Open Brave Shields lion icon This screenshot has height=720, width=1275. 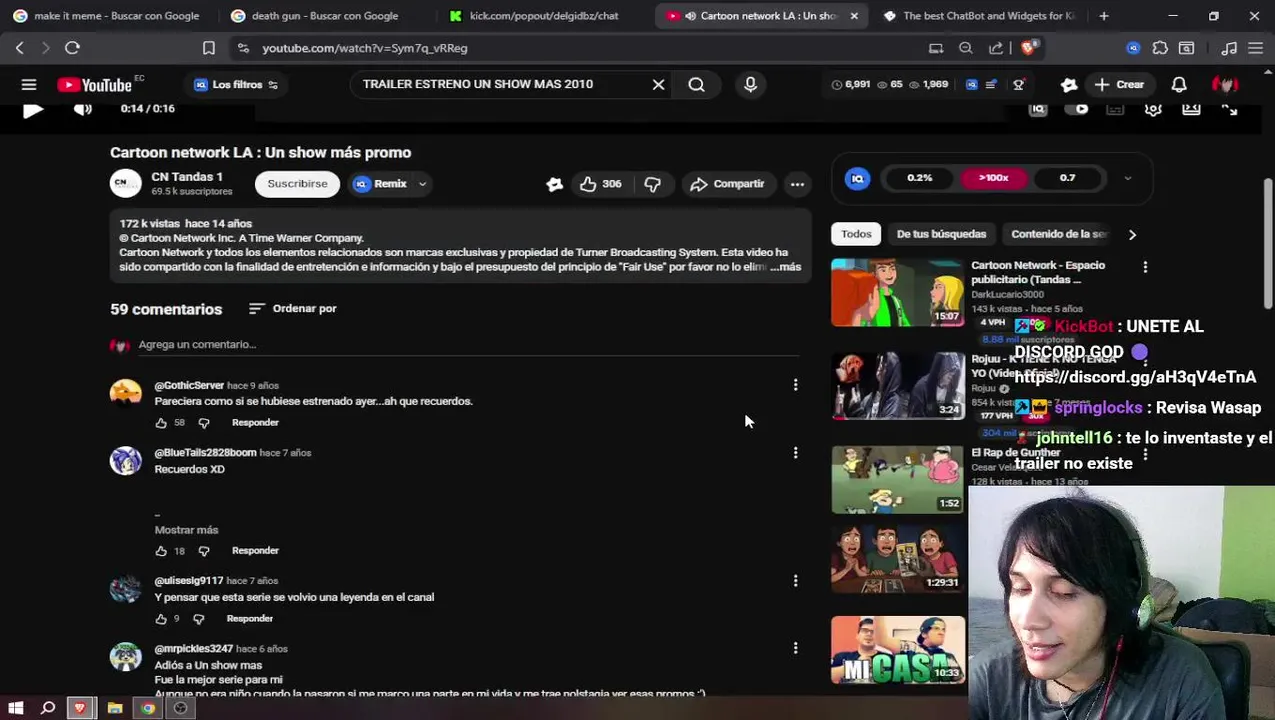coord(1030,48)
